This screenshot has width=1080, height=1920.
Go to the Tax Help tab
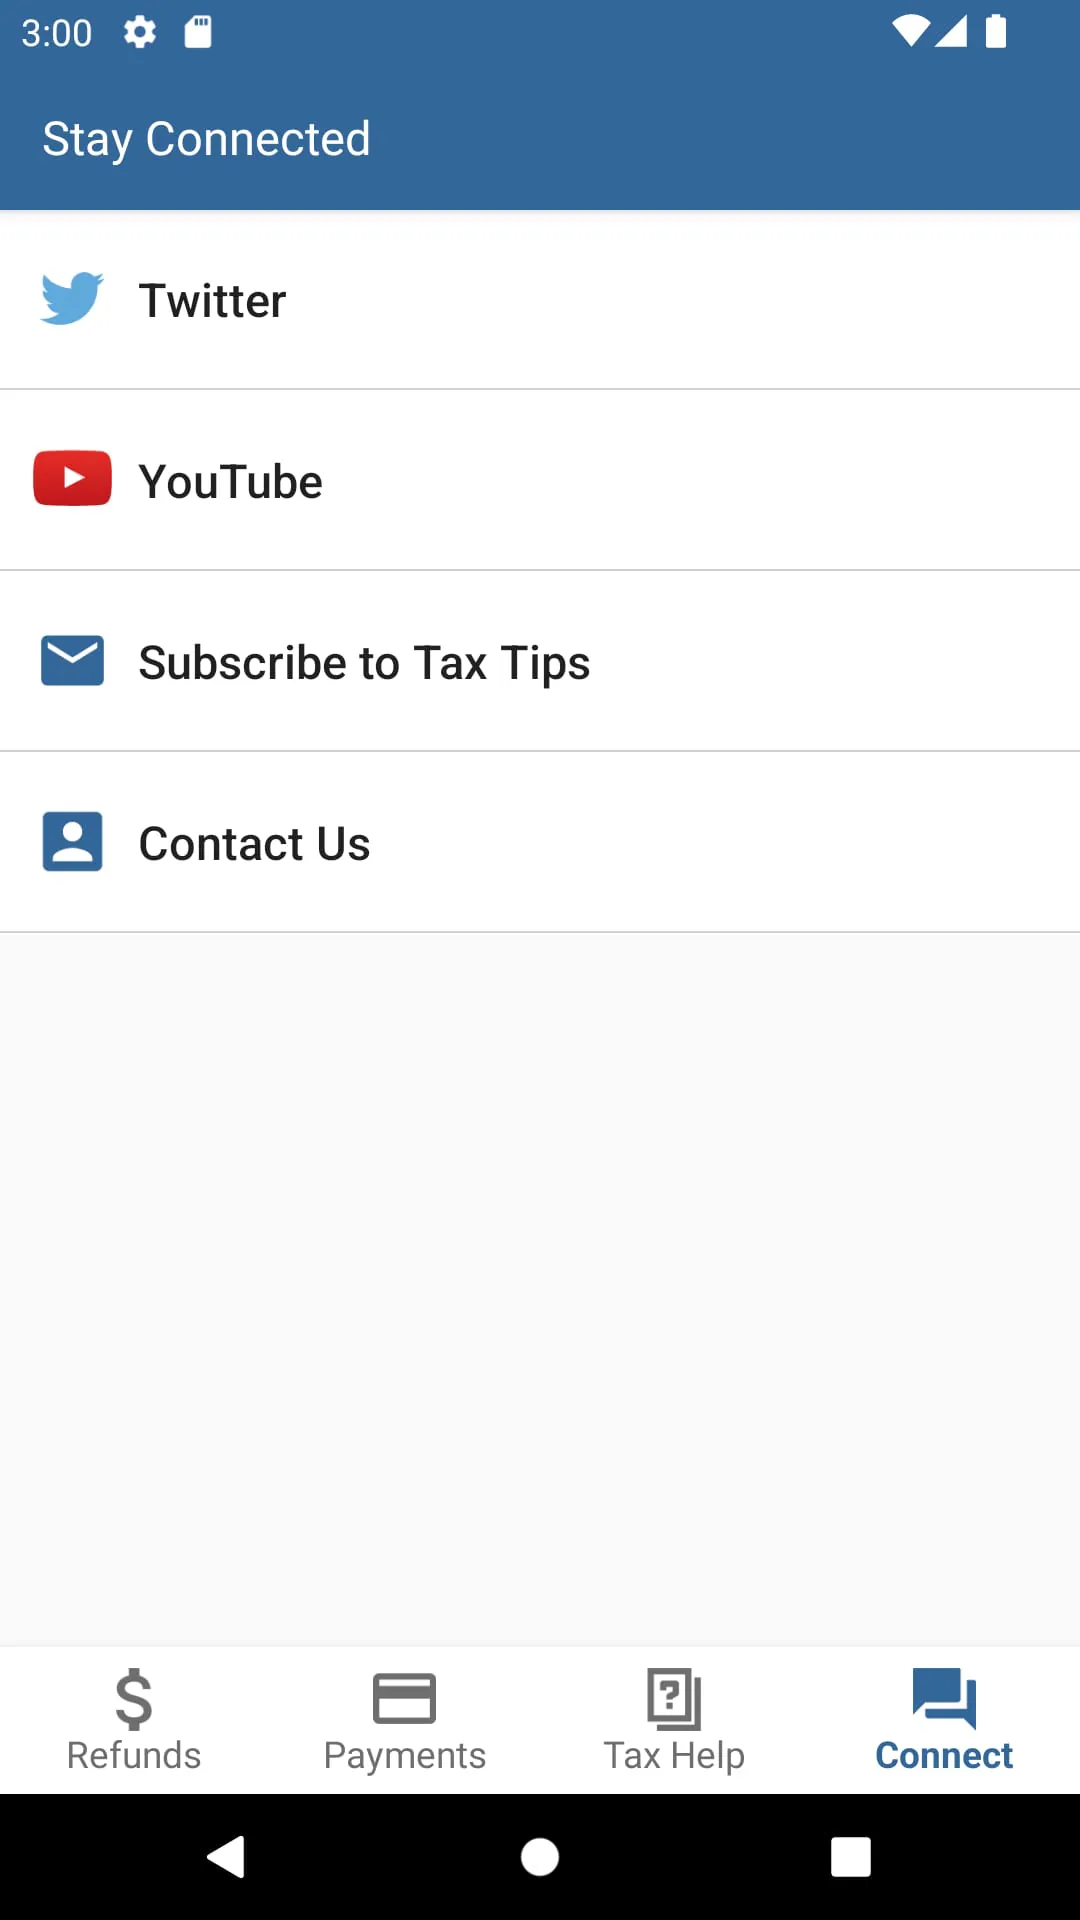[674, 1720]
